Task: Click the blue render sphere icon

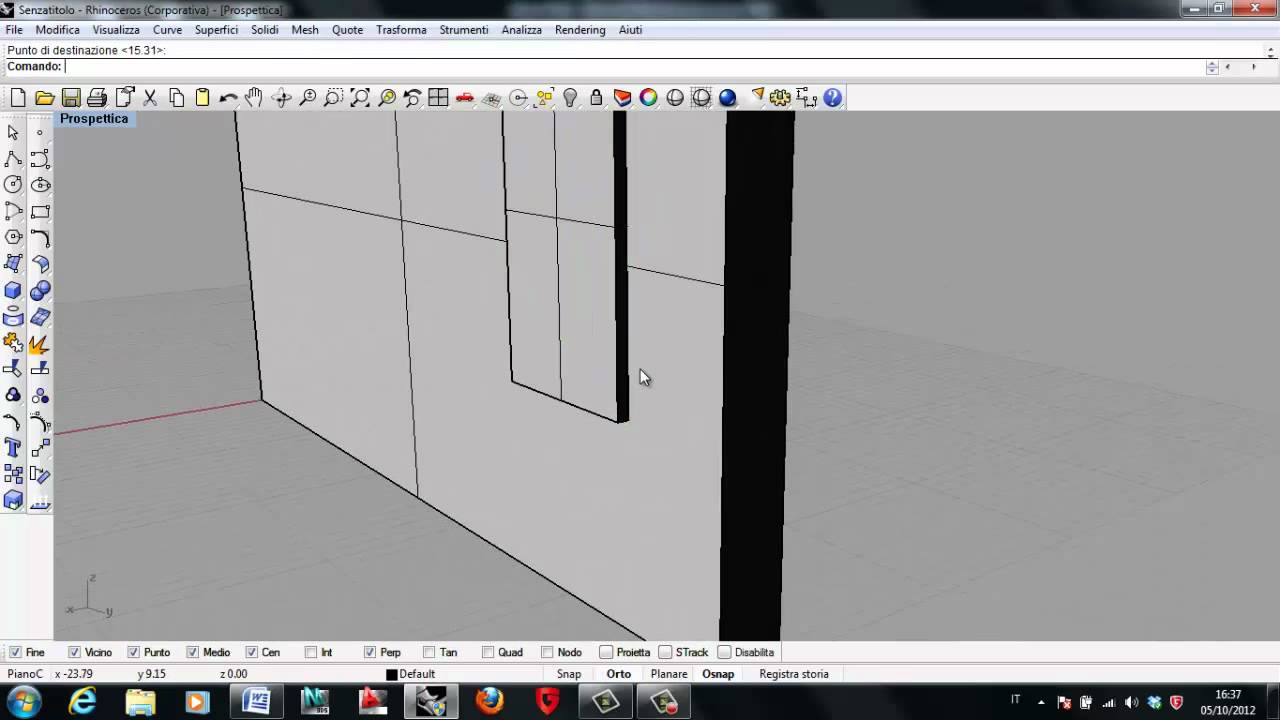Action: pos(727,97)
